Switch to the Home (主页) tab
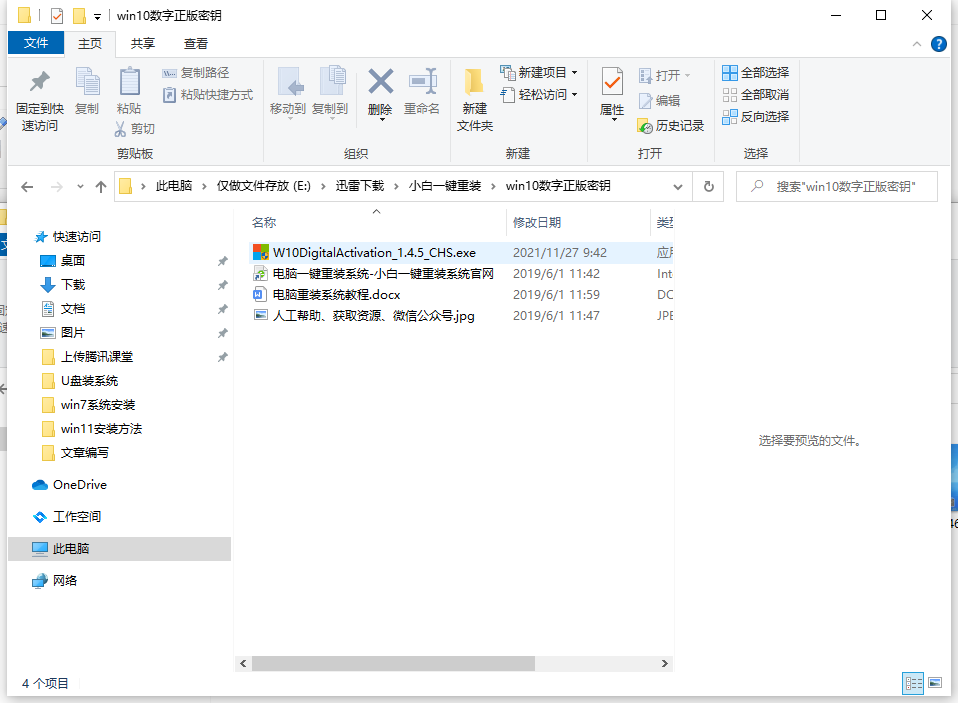Image resolution: width=958 pixels, height=703 pixels. click(x=90, y=44)
